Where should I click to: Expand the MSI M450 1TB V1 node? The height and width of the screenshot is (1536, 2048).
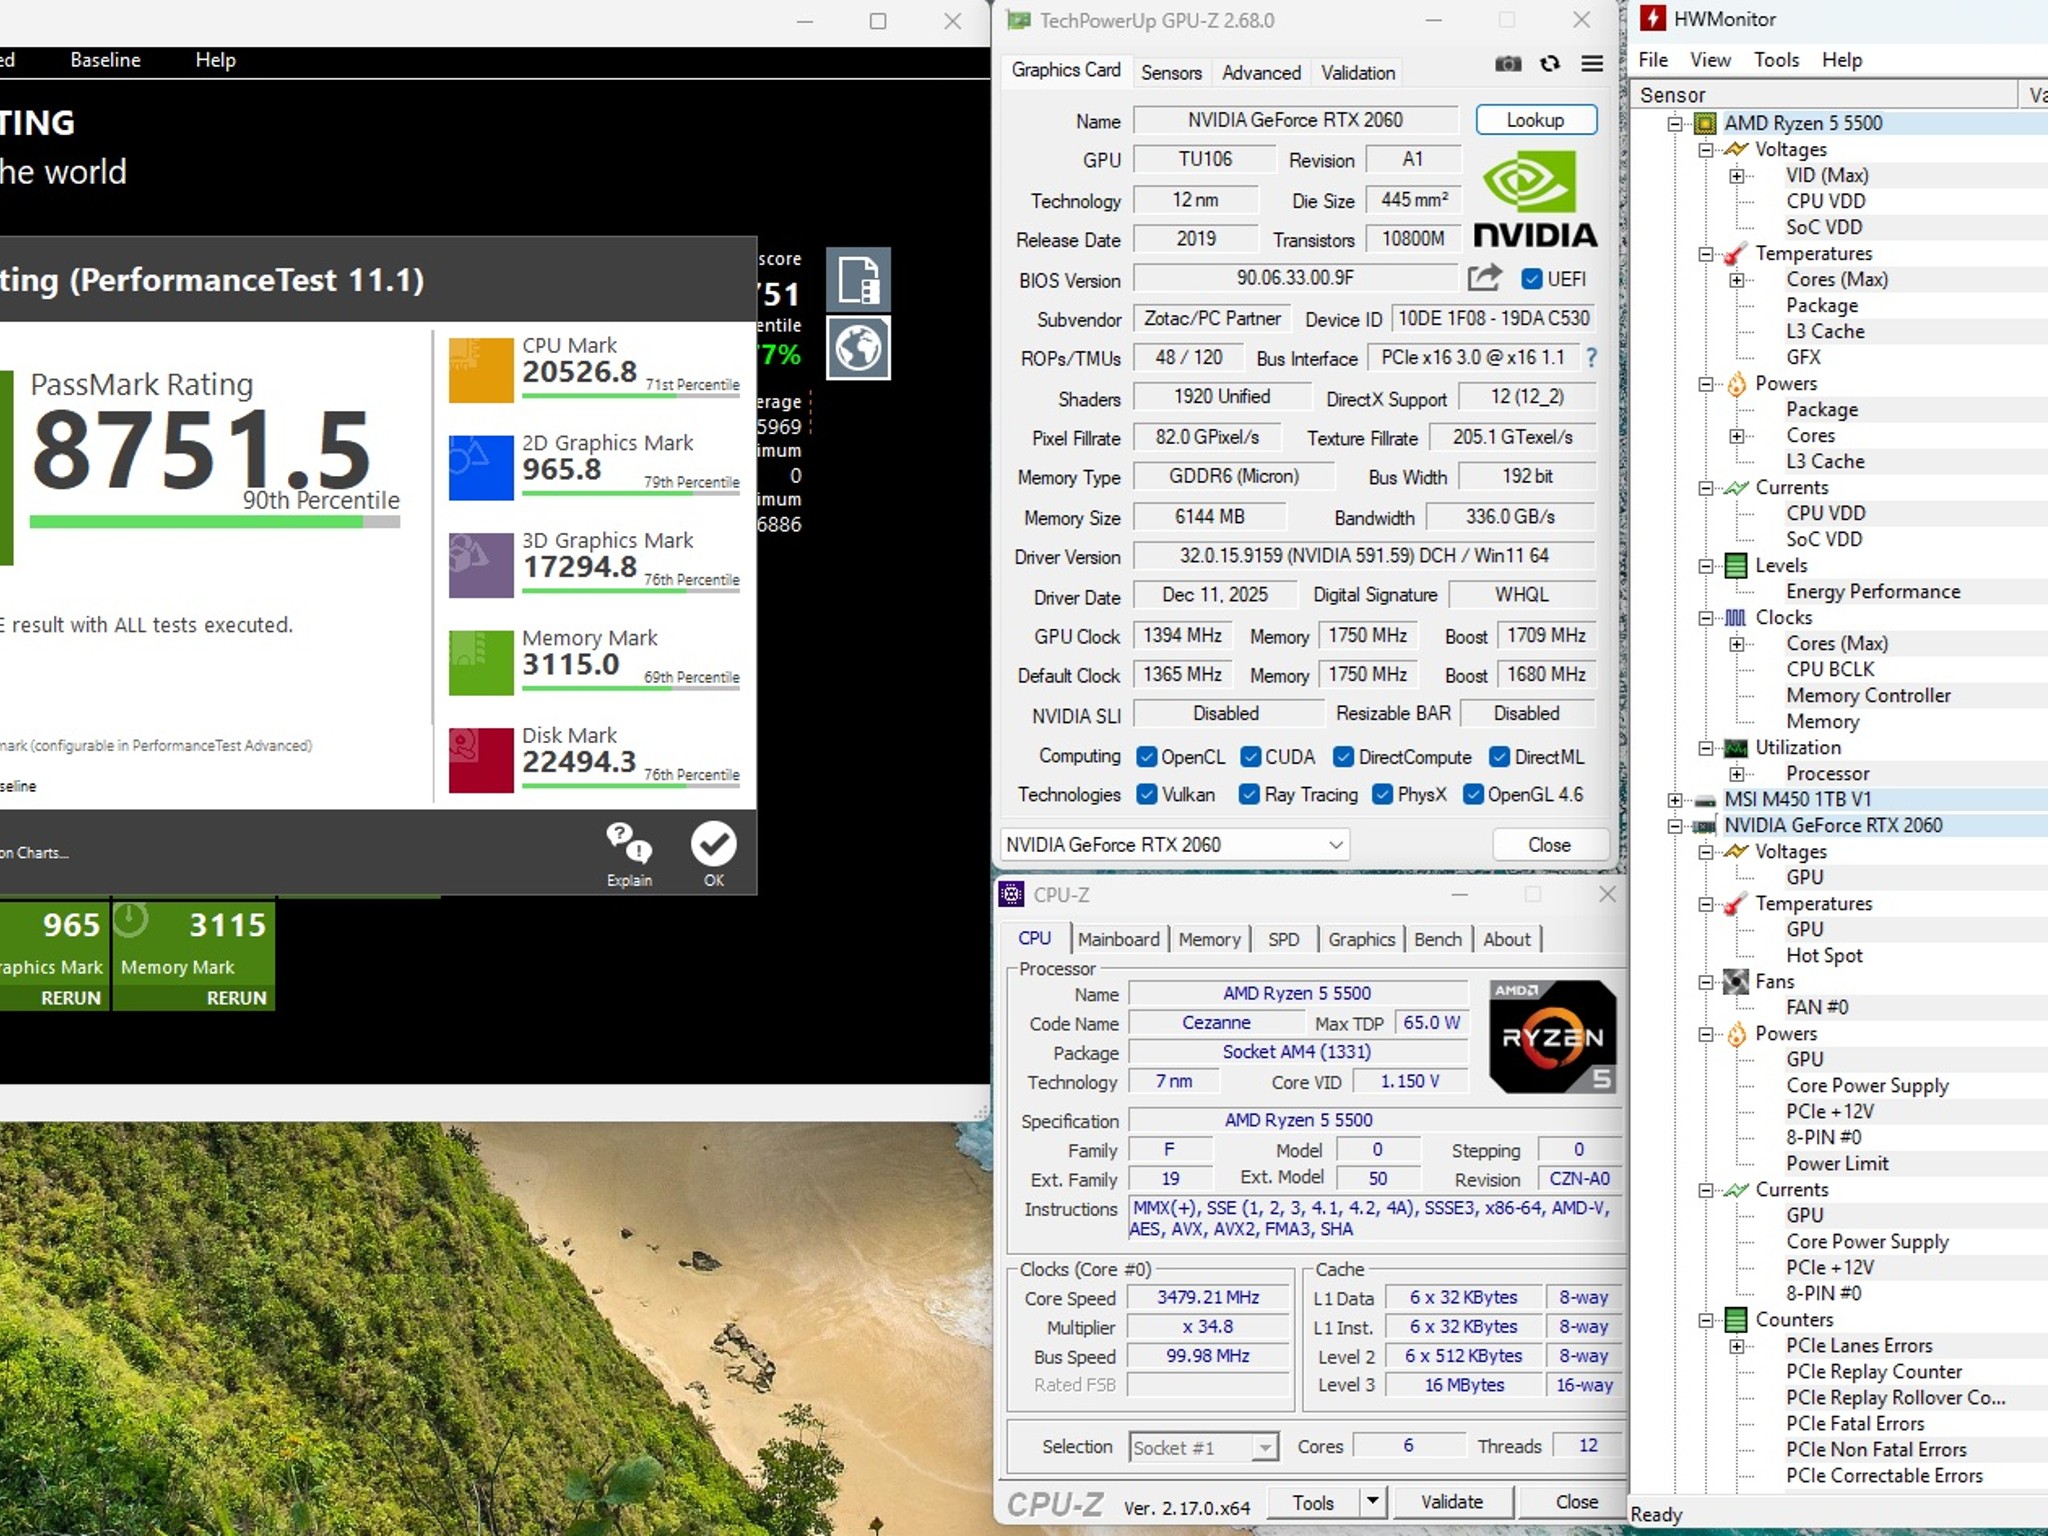1674,800
